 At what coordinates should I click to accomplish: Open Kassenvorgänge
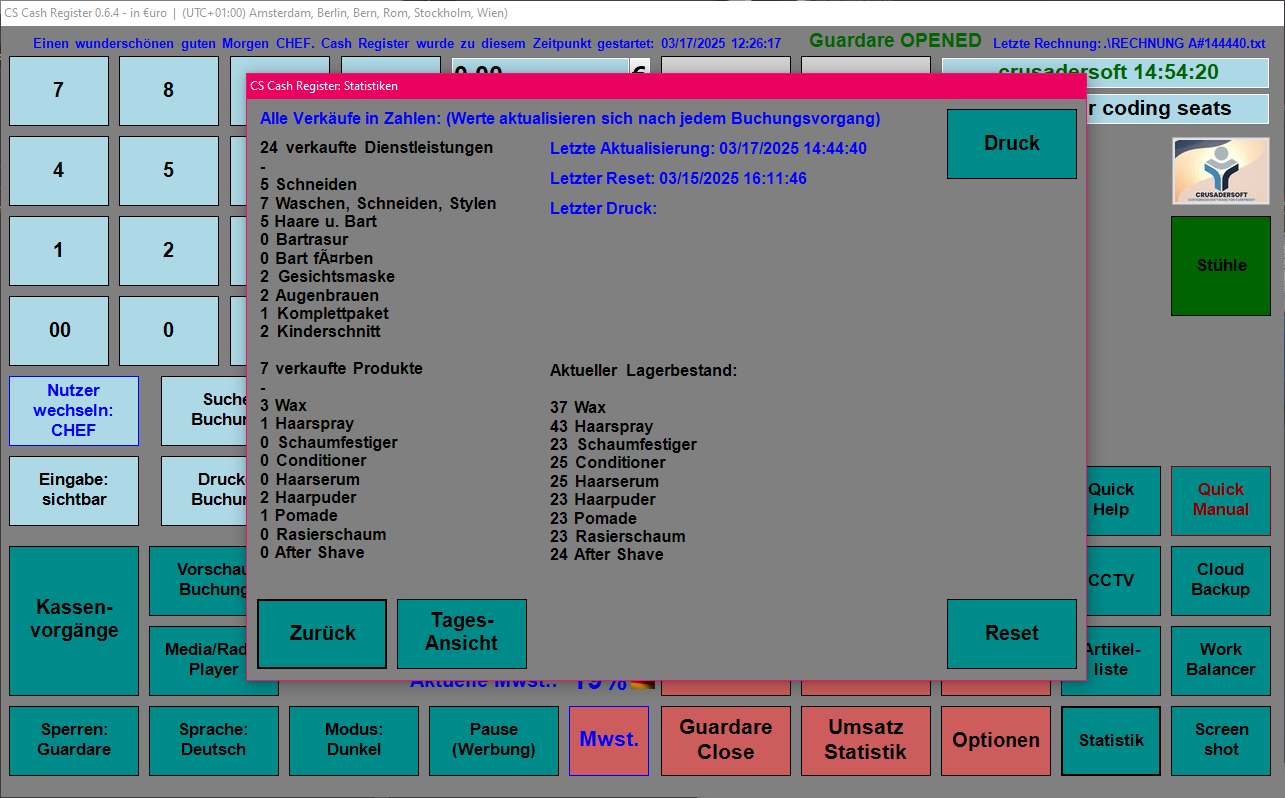(x=74, y=621)
